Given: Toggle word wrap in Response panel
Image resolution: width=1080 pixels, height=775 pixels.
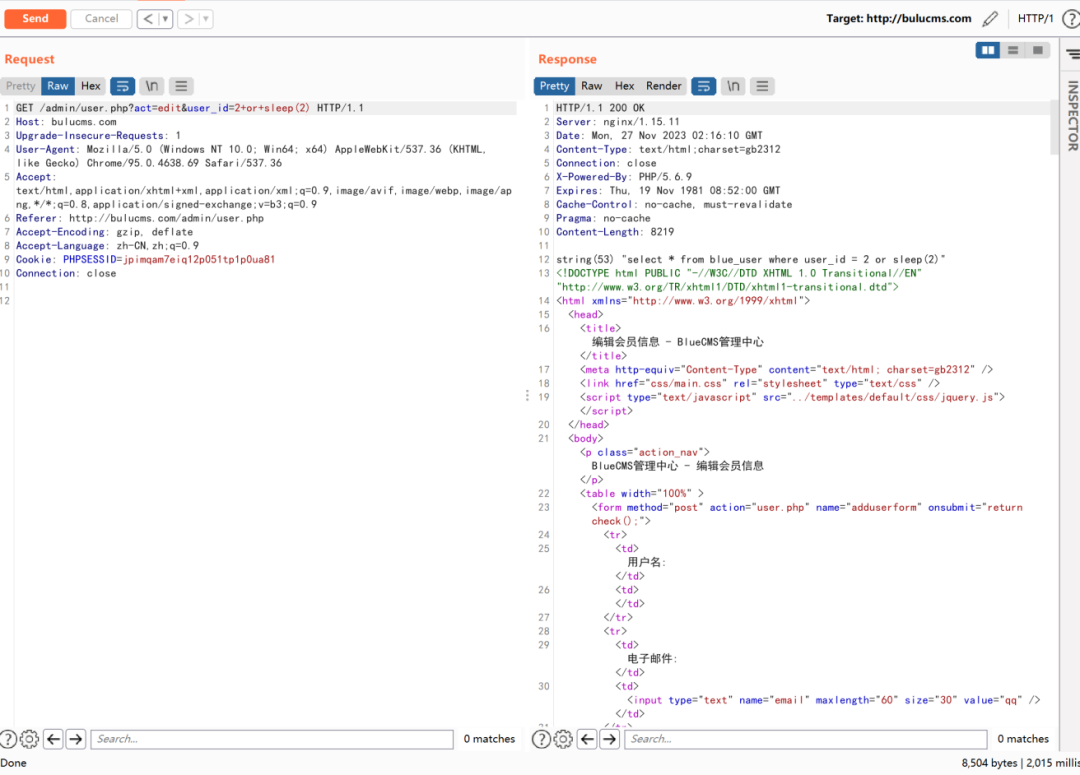Looking at the screenshot, I should coord(704,86).
